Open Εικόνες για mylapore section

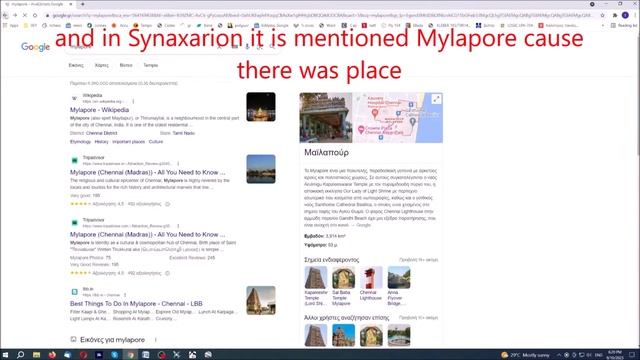(112, 340)
